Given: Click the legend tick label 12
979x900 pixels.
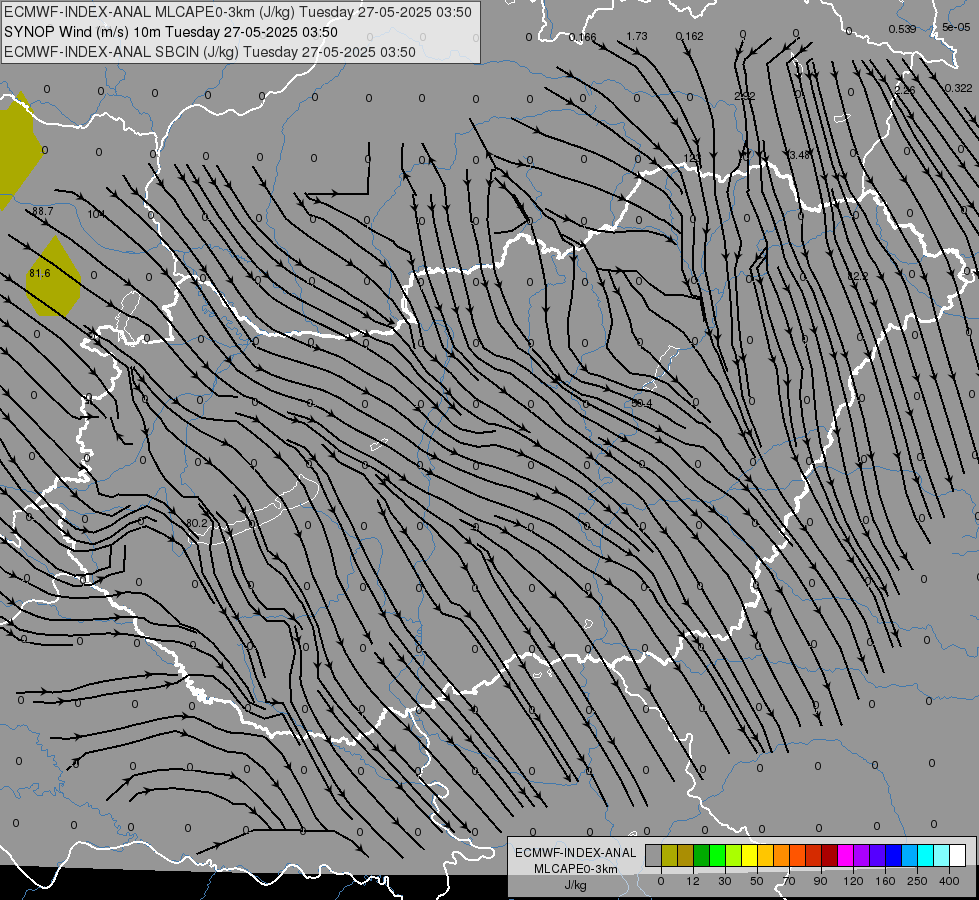Looking at the screenshot, I should (x=693, y=881).
